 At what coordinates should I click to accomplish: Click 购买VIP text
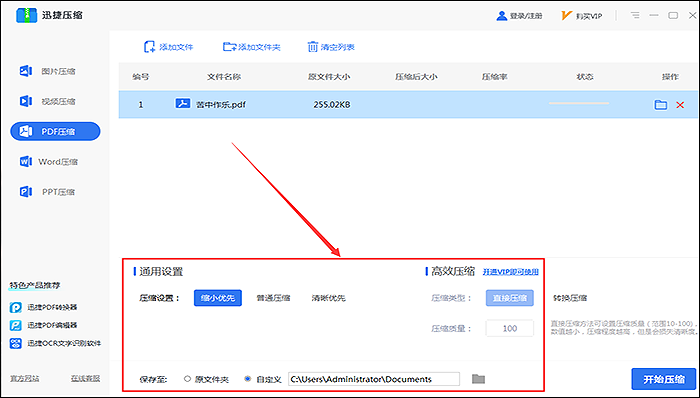click(589, 16)
